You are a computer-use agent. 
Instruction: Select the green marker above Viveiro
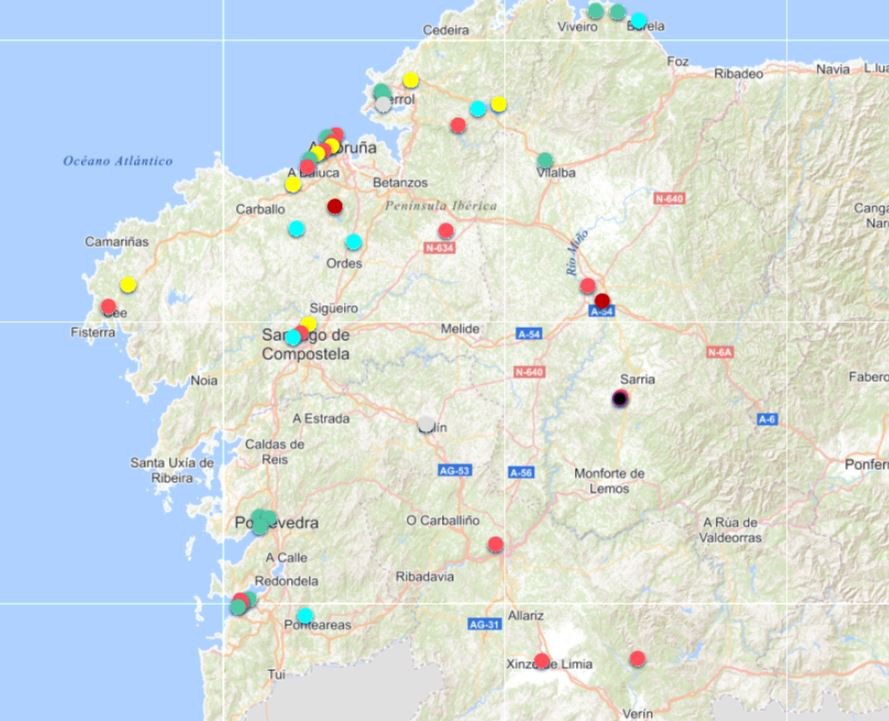click(597, 12)
